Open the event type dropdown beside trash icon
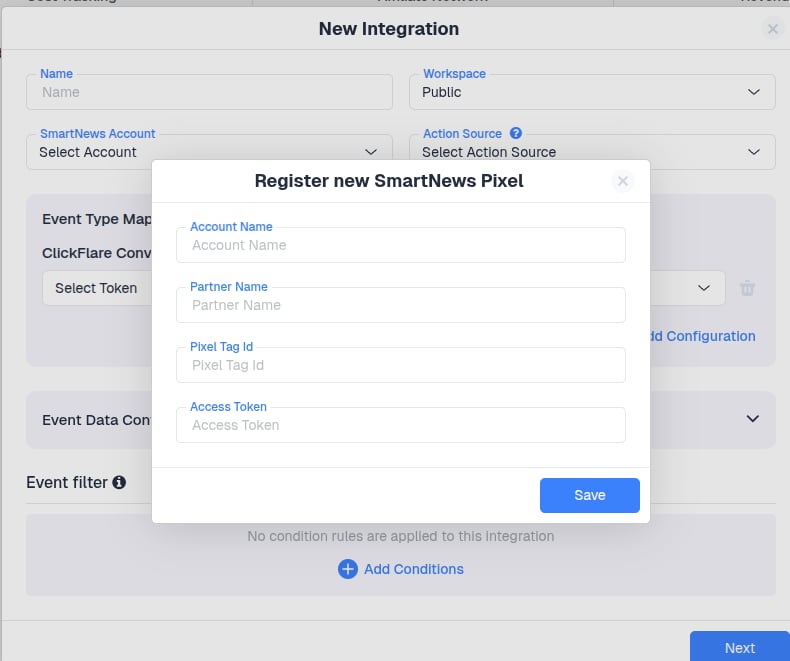 (x=688, y=288)
